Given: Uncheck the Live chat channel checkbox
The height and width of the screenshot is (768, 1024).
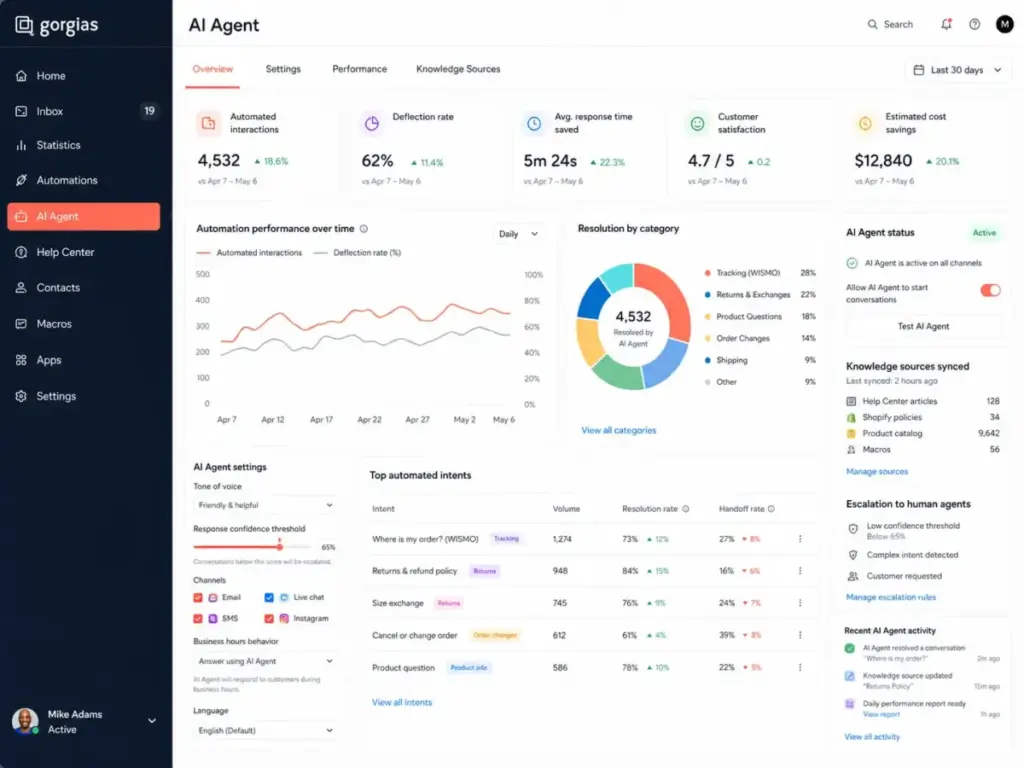Looking at the screenshot, I should pos(269,598).
